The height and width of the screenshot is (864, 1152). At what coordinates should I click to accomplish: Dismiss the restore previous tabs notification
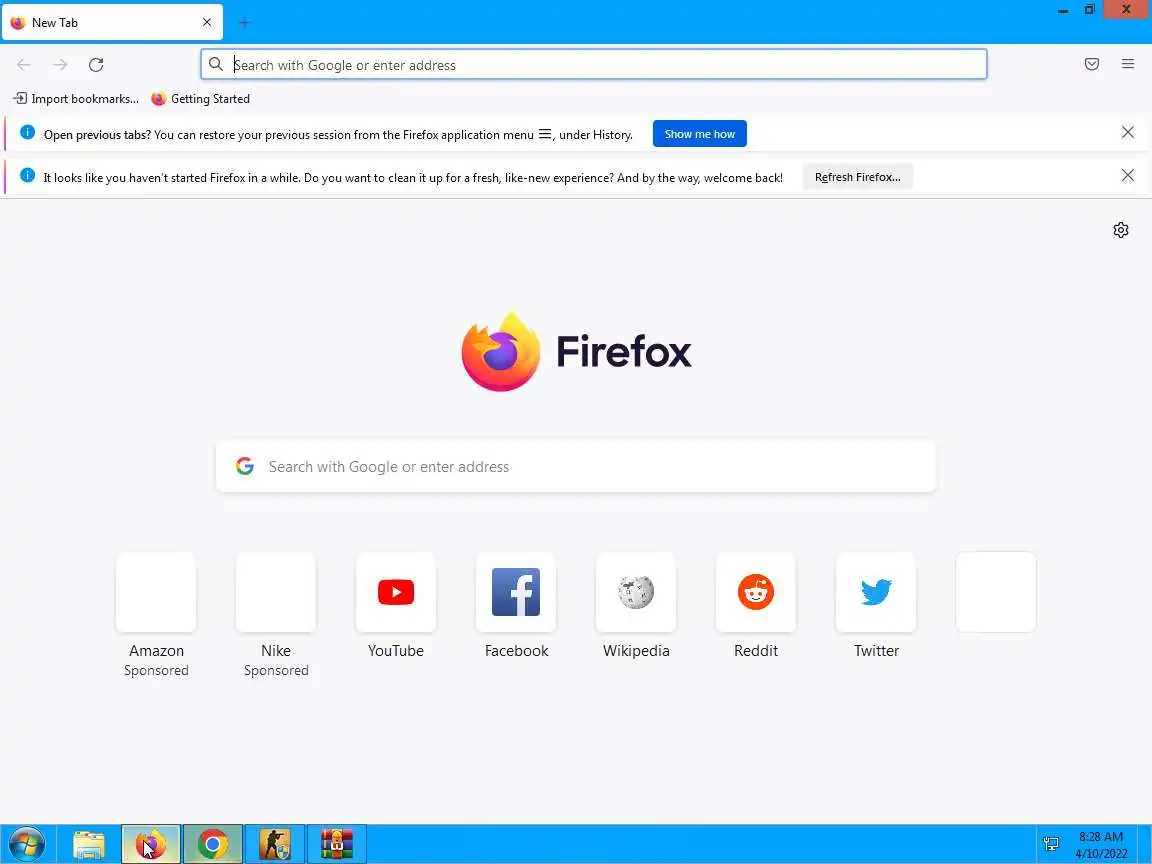pos(1128,132)
